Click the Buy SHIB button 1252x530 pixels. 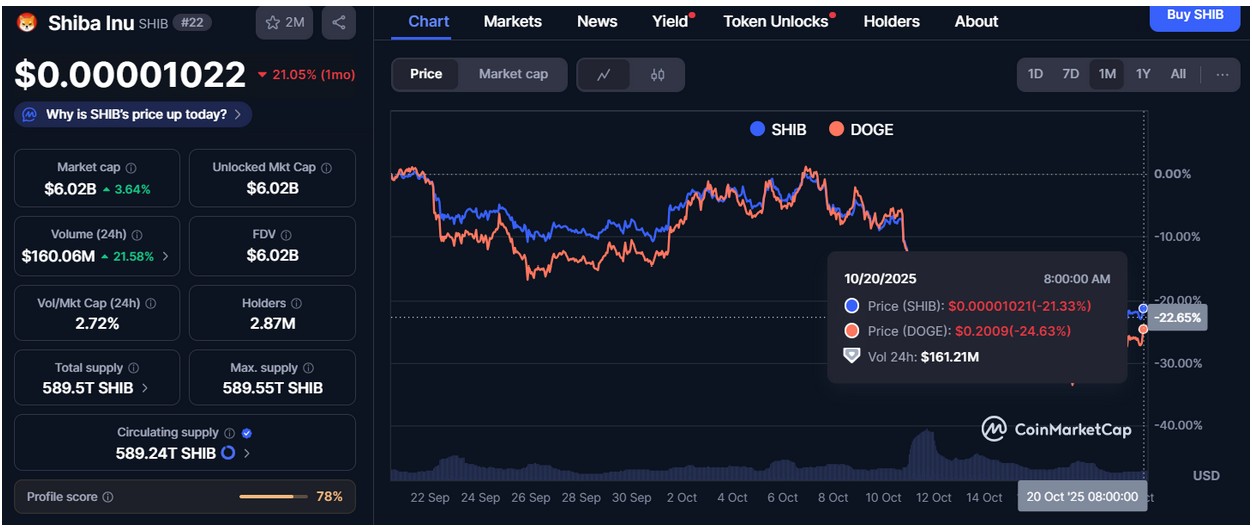[x=1194, y=15]
